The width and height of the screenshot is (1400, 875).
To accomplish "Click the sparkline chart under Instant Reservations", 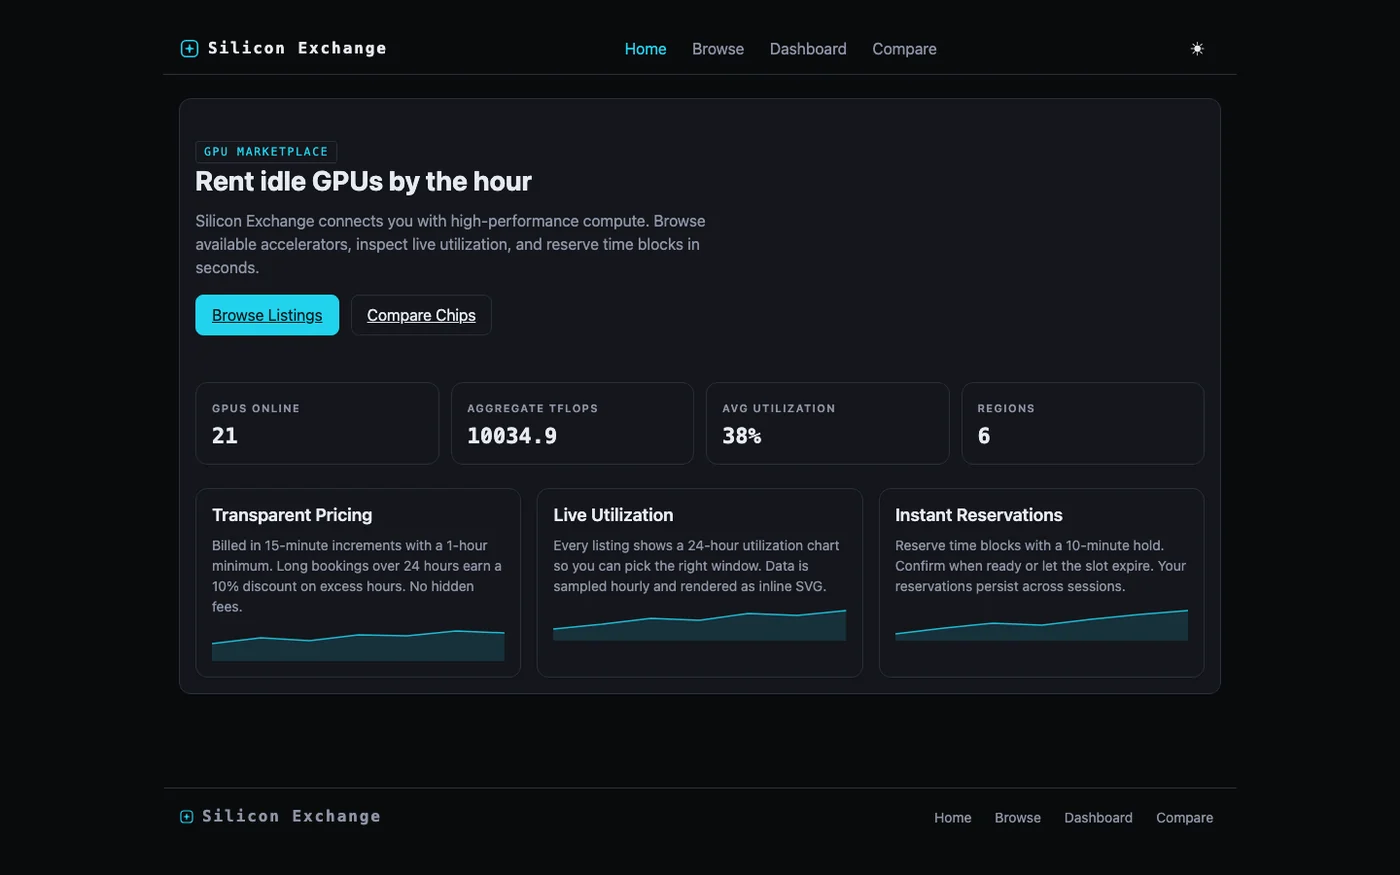I will (x=1041, y=625).
